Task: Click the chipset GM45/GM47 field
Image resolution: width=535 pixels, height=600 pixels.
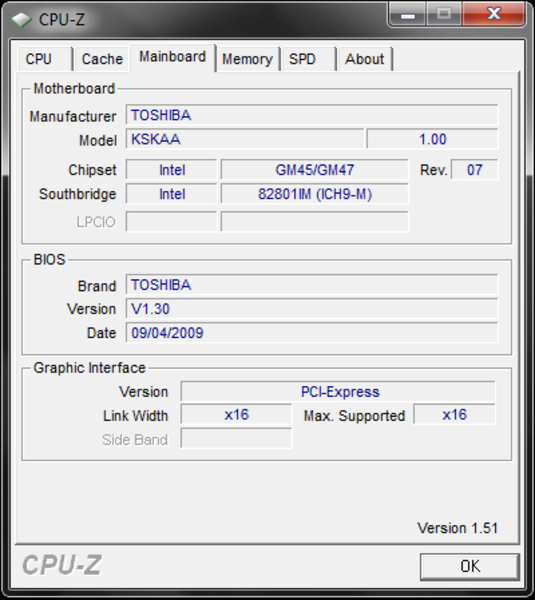Action: (x=315, y=170)
